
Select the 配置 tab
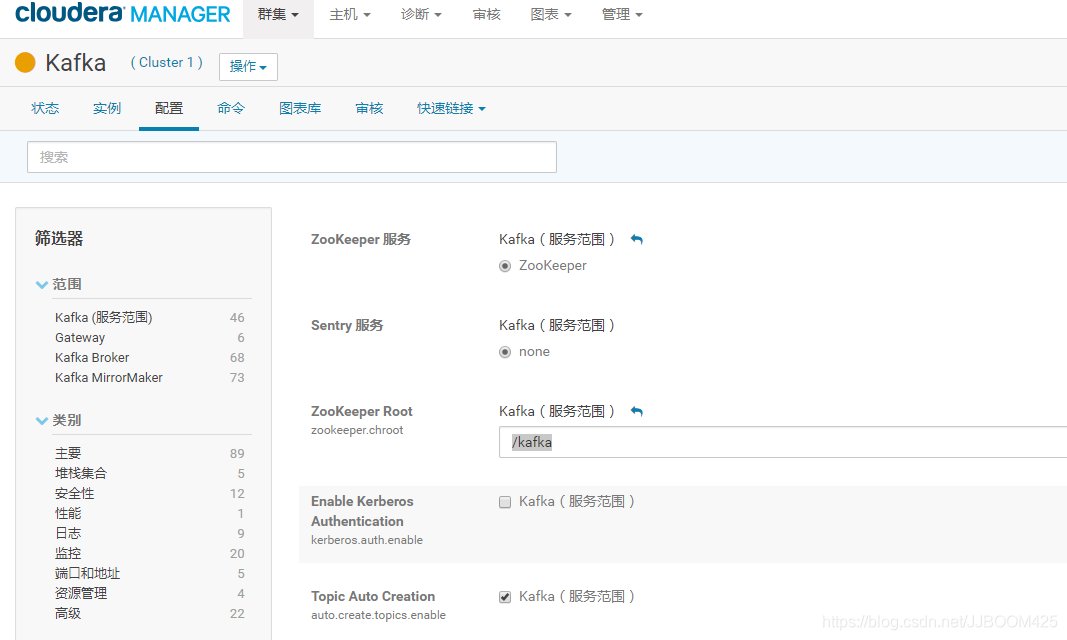pyautogui.click(x=169, y=108)
